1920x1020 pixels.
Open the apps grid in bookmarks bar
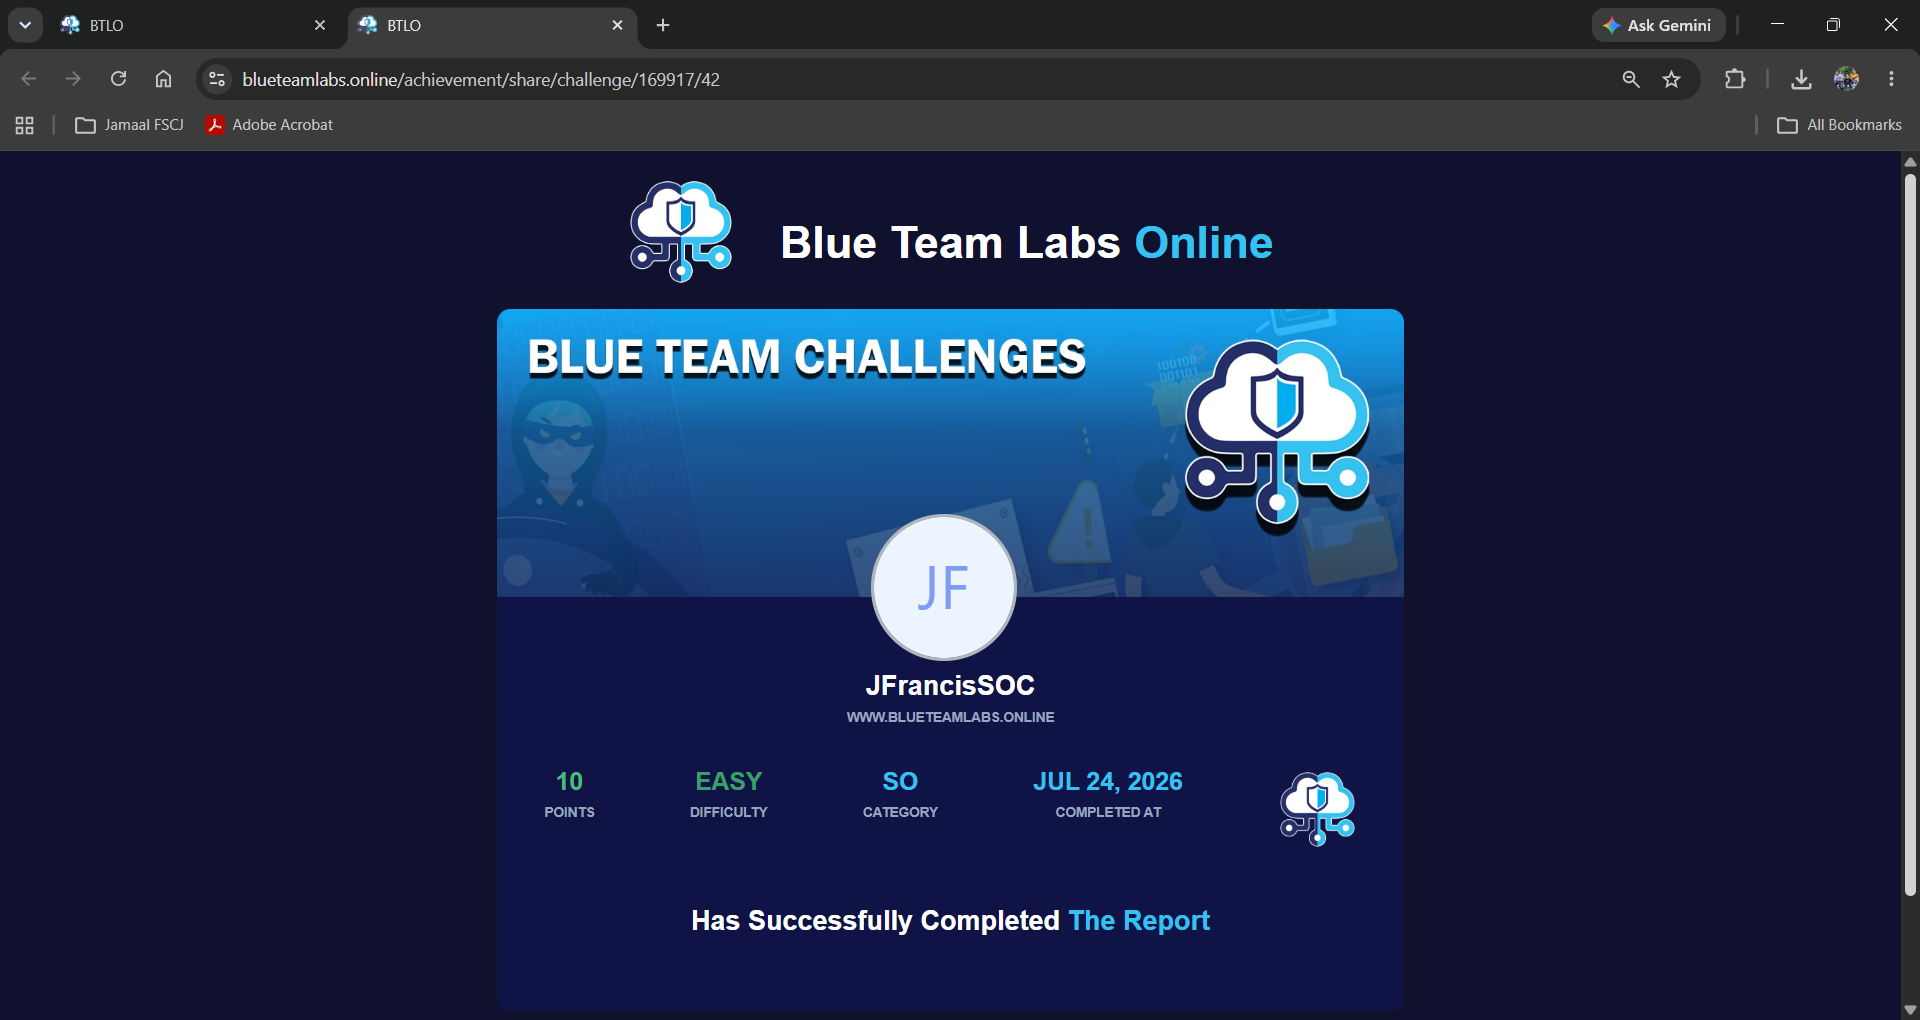pos(25,125)
